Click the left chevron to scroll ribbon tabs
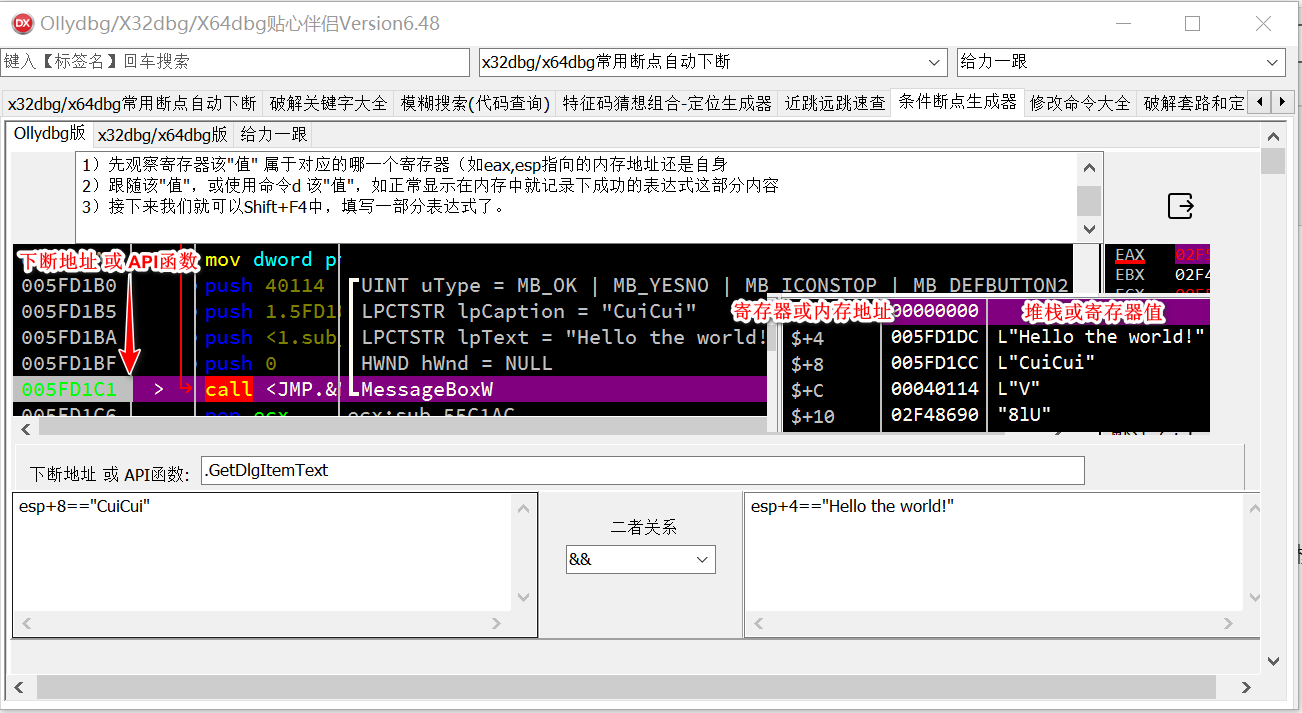 1260,101
